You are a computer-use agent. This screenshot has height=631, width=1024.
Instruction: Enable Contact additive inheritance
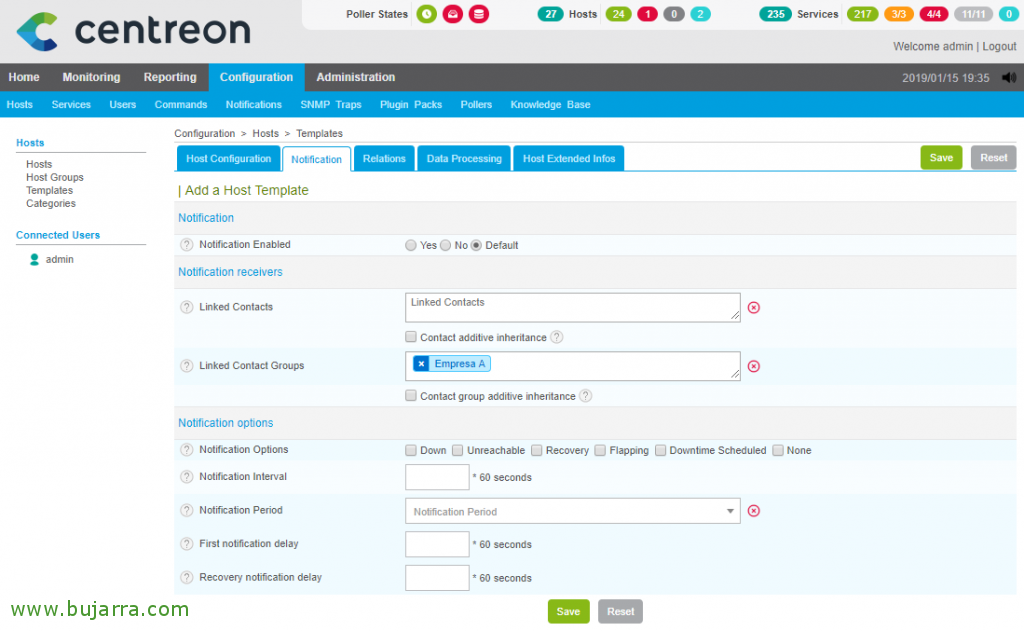[x=410, y=337]
